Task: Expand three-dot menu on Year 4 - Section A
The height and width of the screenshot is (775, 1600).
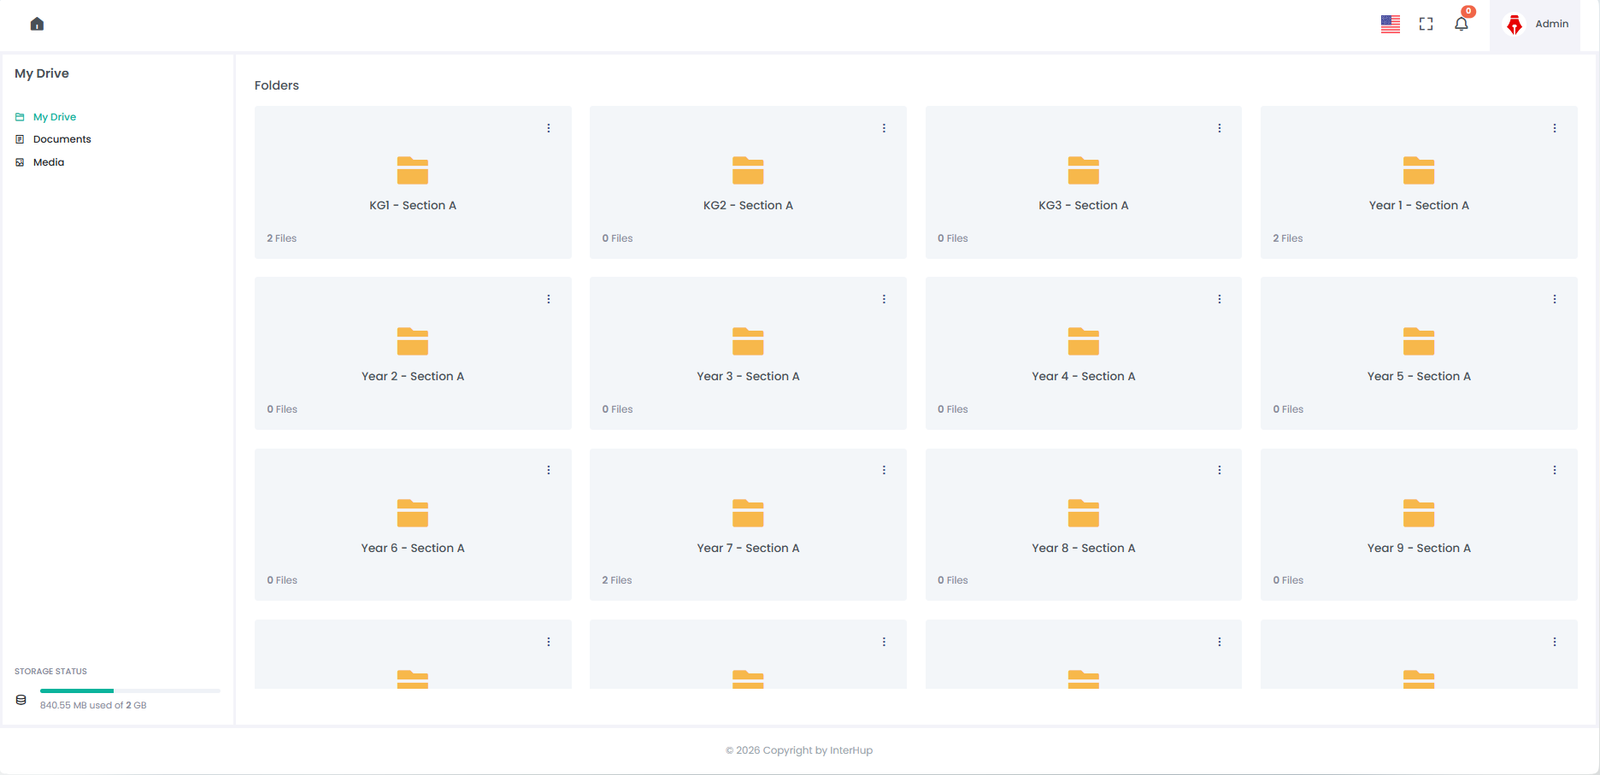Action: point(1219,299)
